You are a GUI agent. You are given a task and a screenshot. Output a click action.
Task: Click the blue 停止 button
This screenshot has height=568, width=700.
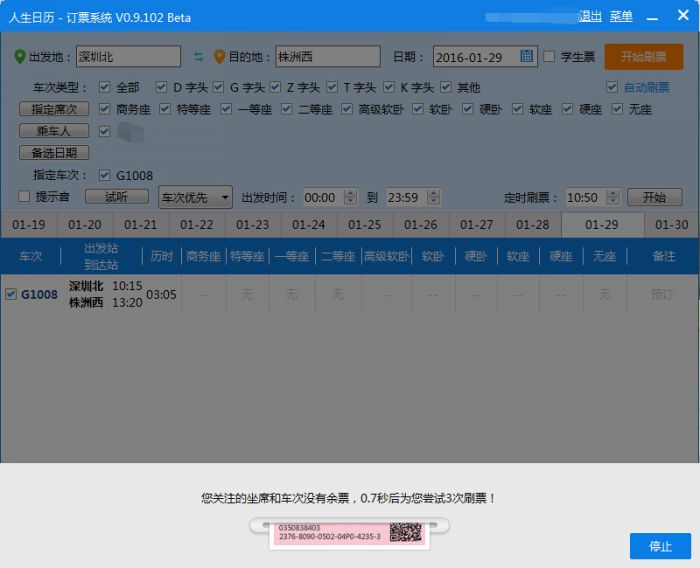(x=660, y=546)
